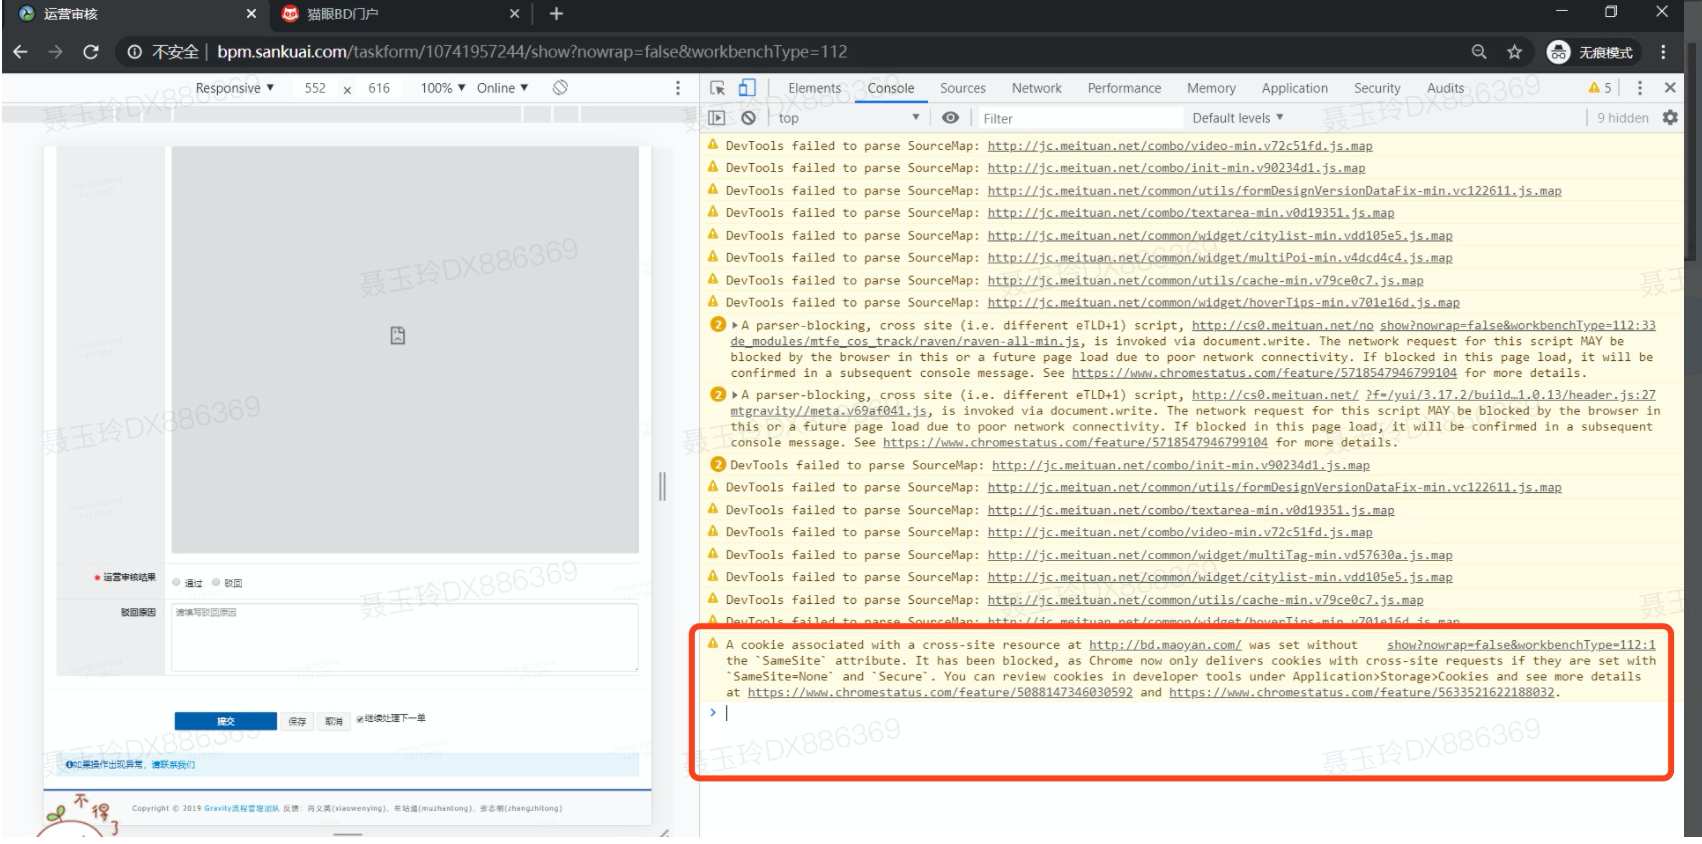
Task: Switch to the Application tab
Action: click(x=1294, y=88)
